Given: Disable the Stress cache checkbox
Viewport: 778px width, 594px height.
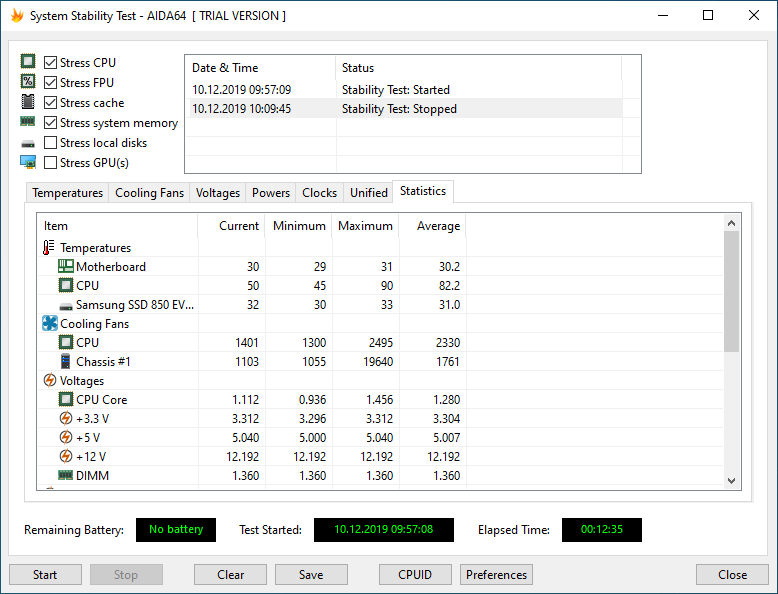Looking at the screenshot, I should 50,103.
